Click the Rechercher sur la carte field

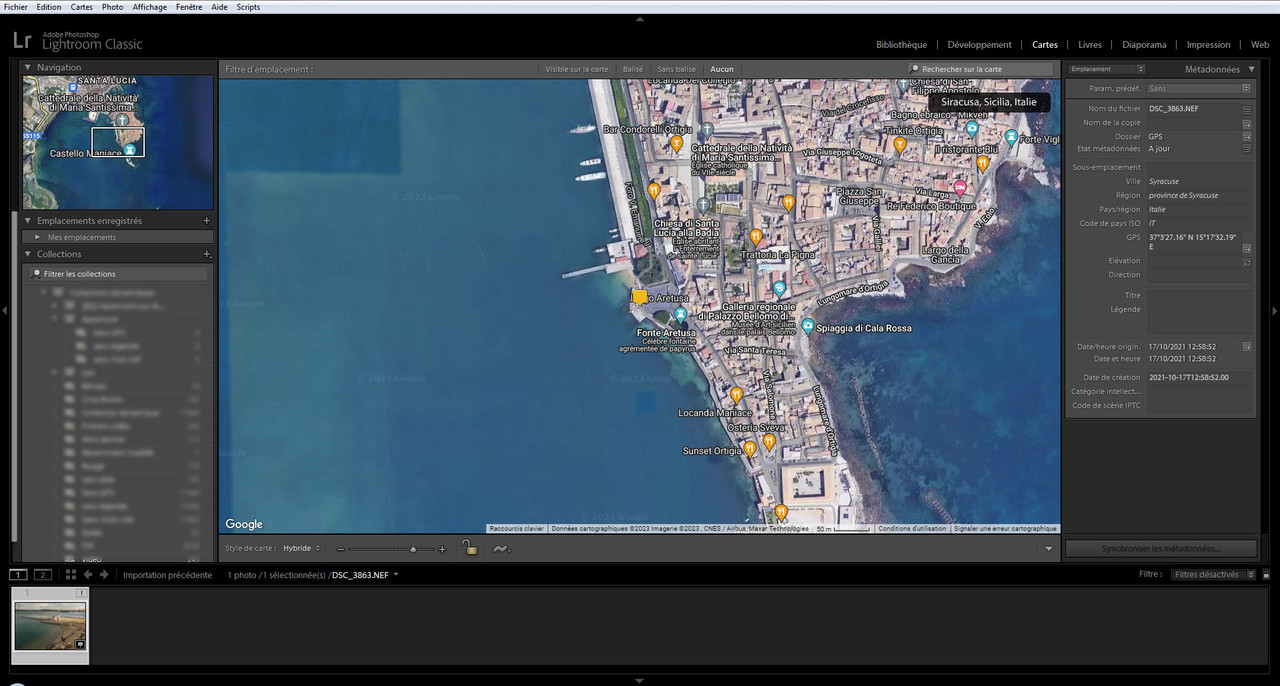[x=980, y=69]
